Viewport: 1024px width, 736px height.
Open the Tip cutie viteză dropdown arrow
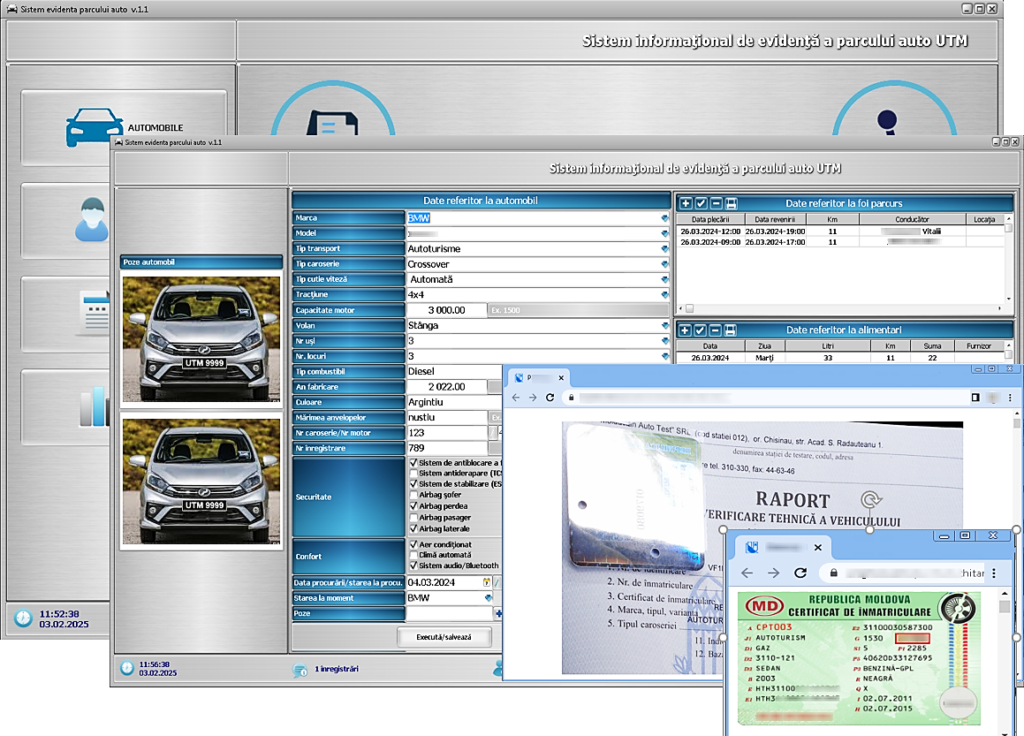coord(664,280)
